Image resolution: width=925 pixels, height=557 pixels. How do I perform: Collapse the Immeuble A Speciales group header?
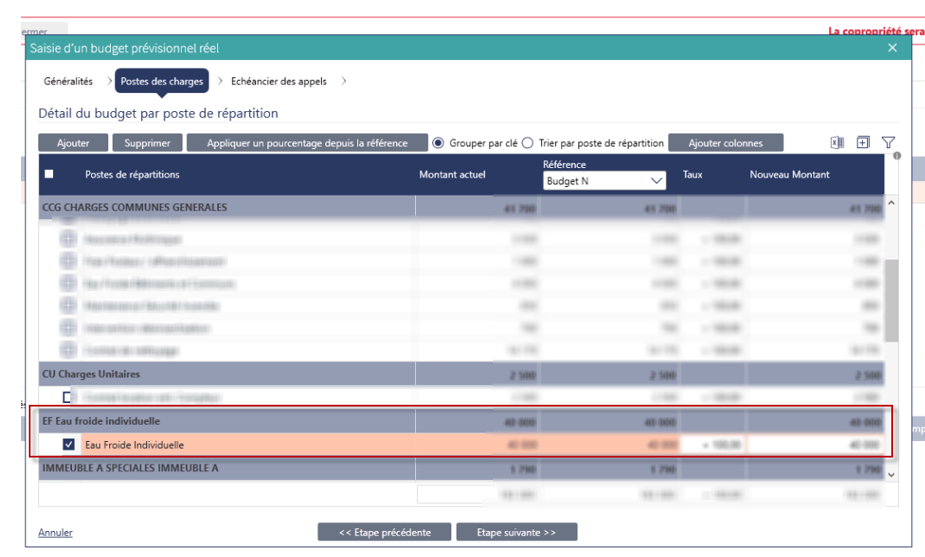tap(130, 467)
